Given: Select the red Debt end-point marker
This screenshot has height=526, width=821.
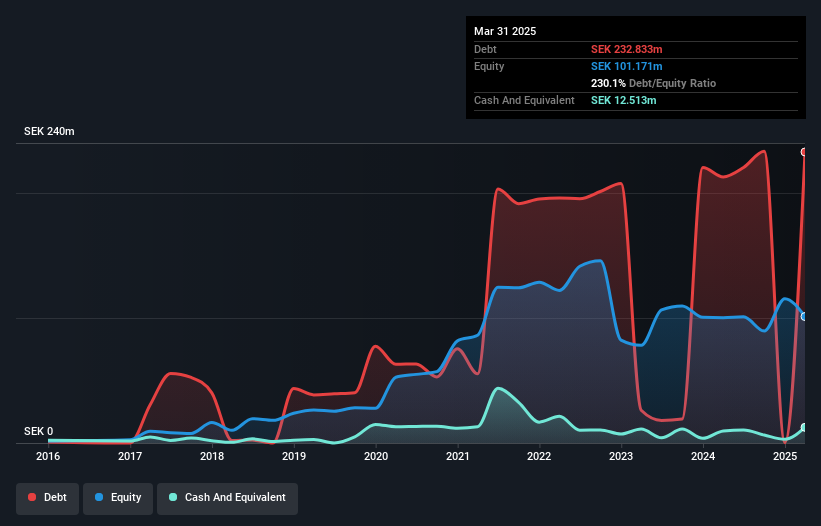Looking at the screenshot, I should click(804, 152).
